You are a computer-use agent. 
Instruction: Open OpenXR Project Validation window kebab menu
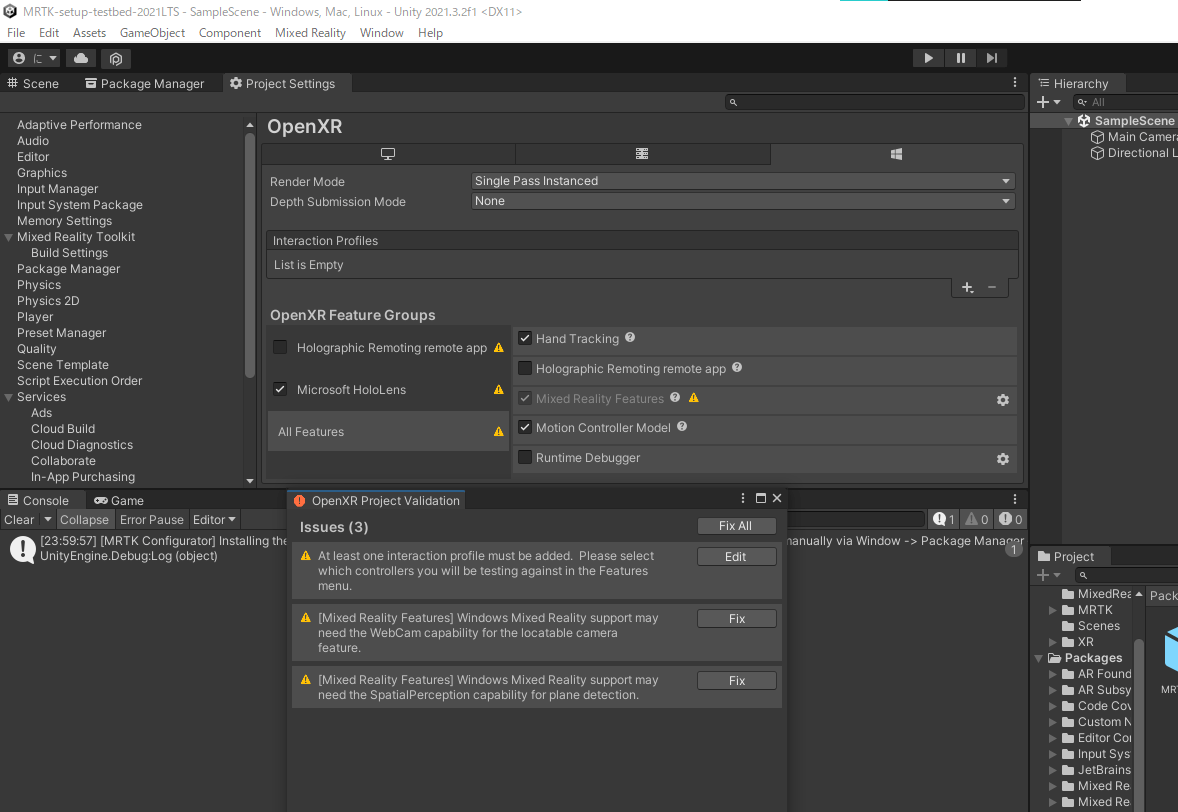[x=742, y=498]
